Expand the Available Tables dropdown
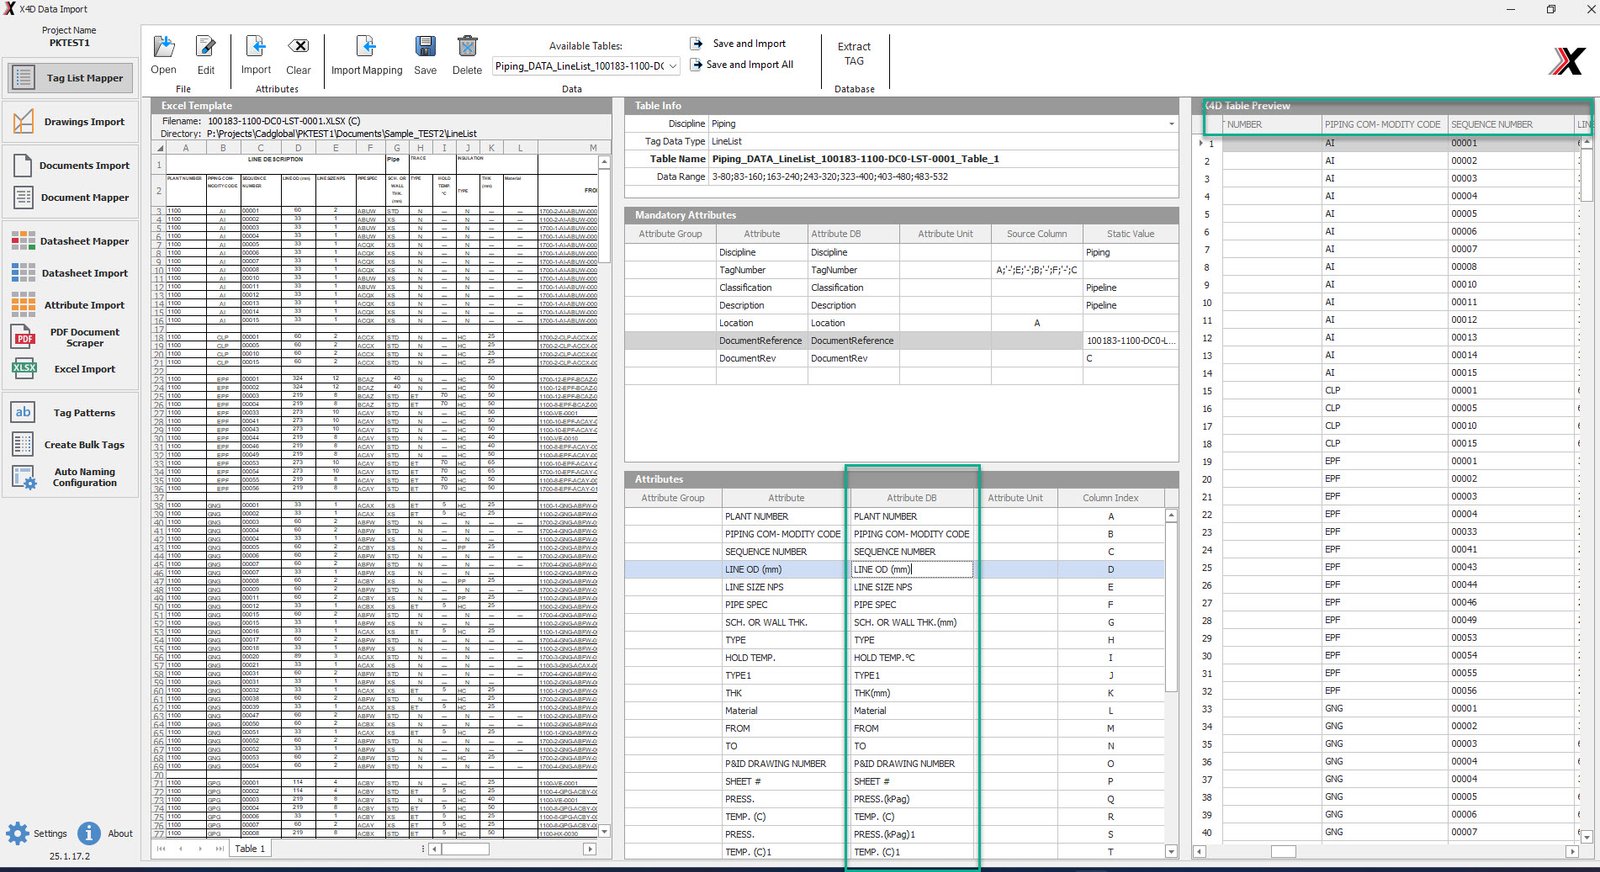Image resolution: width=1600 pixels, height=872 pixels. pos(673,66)
